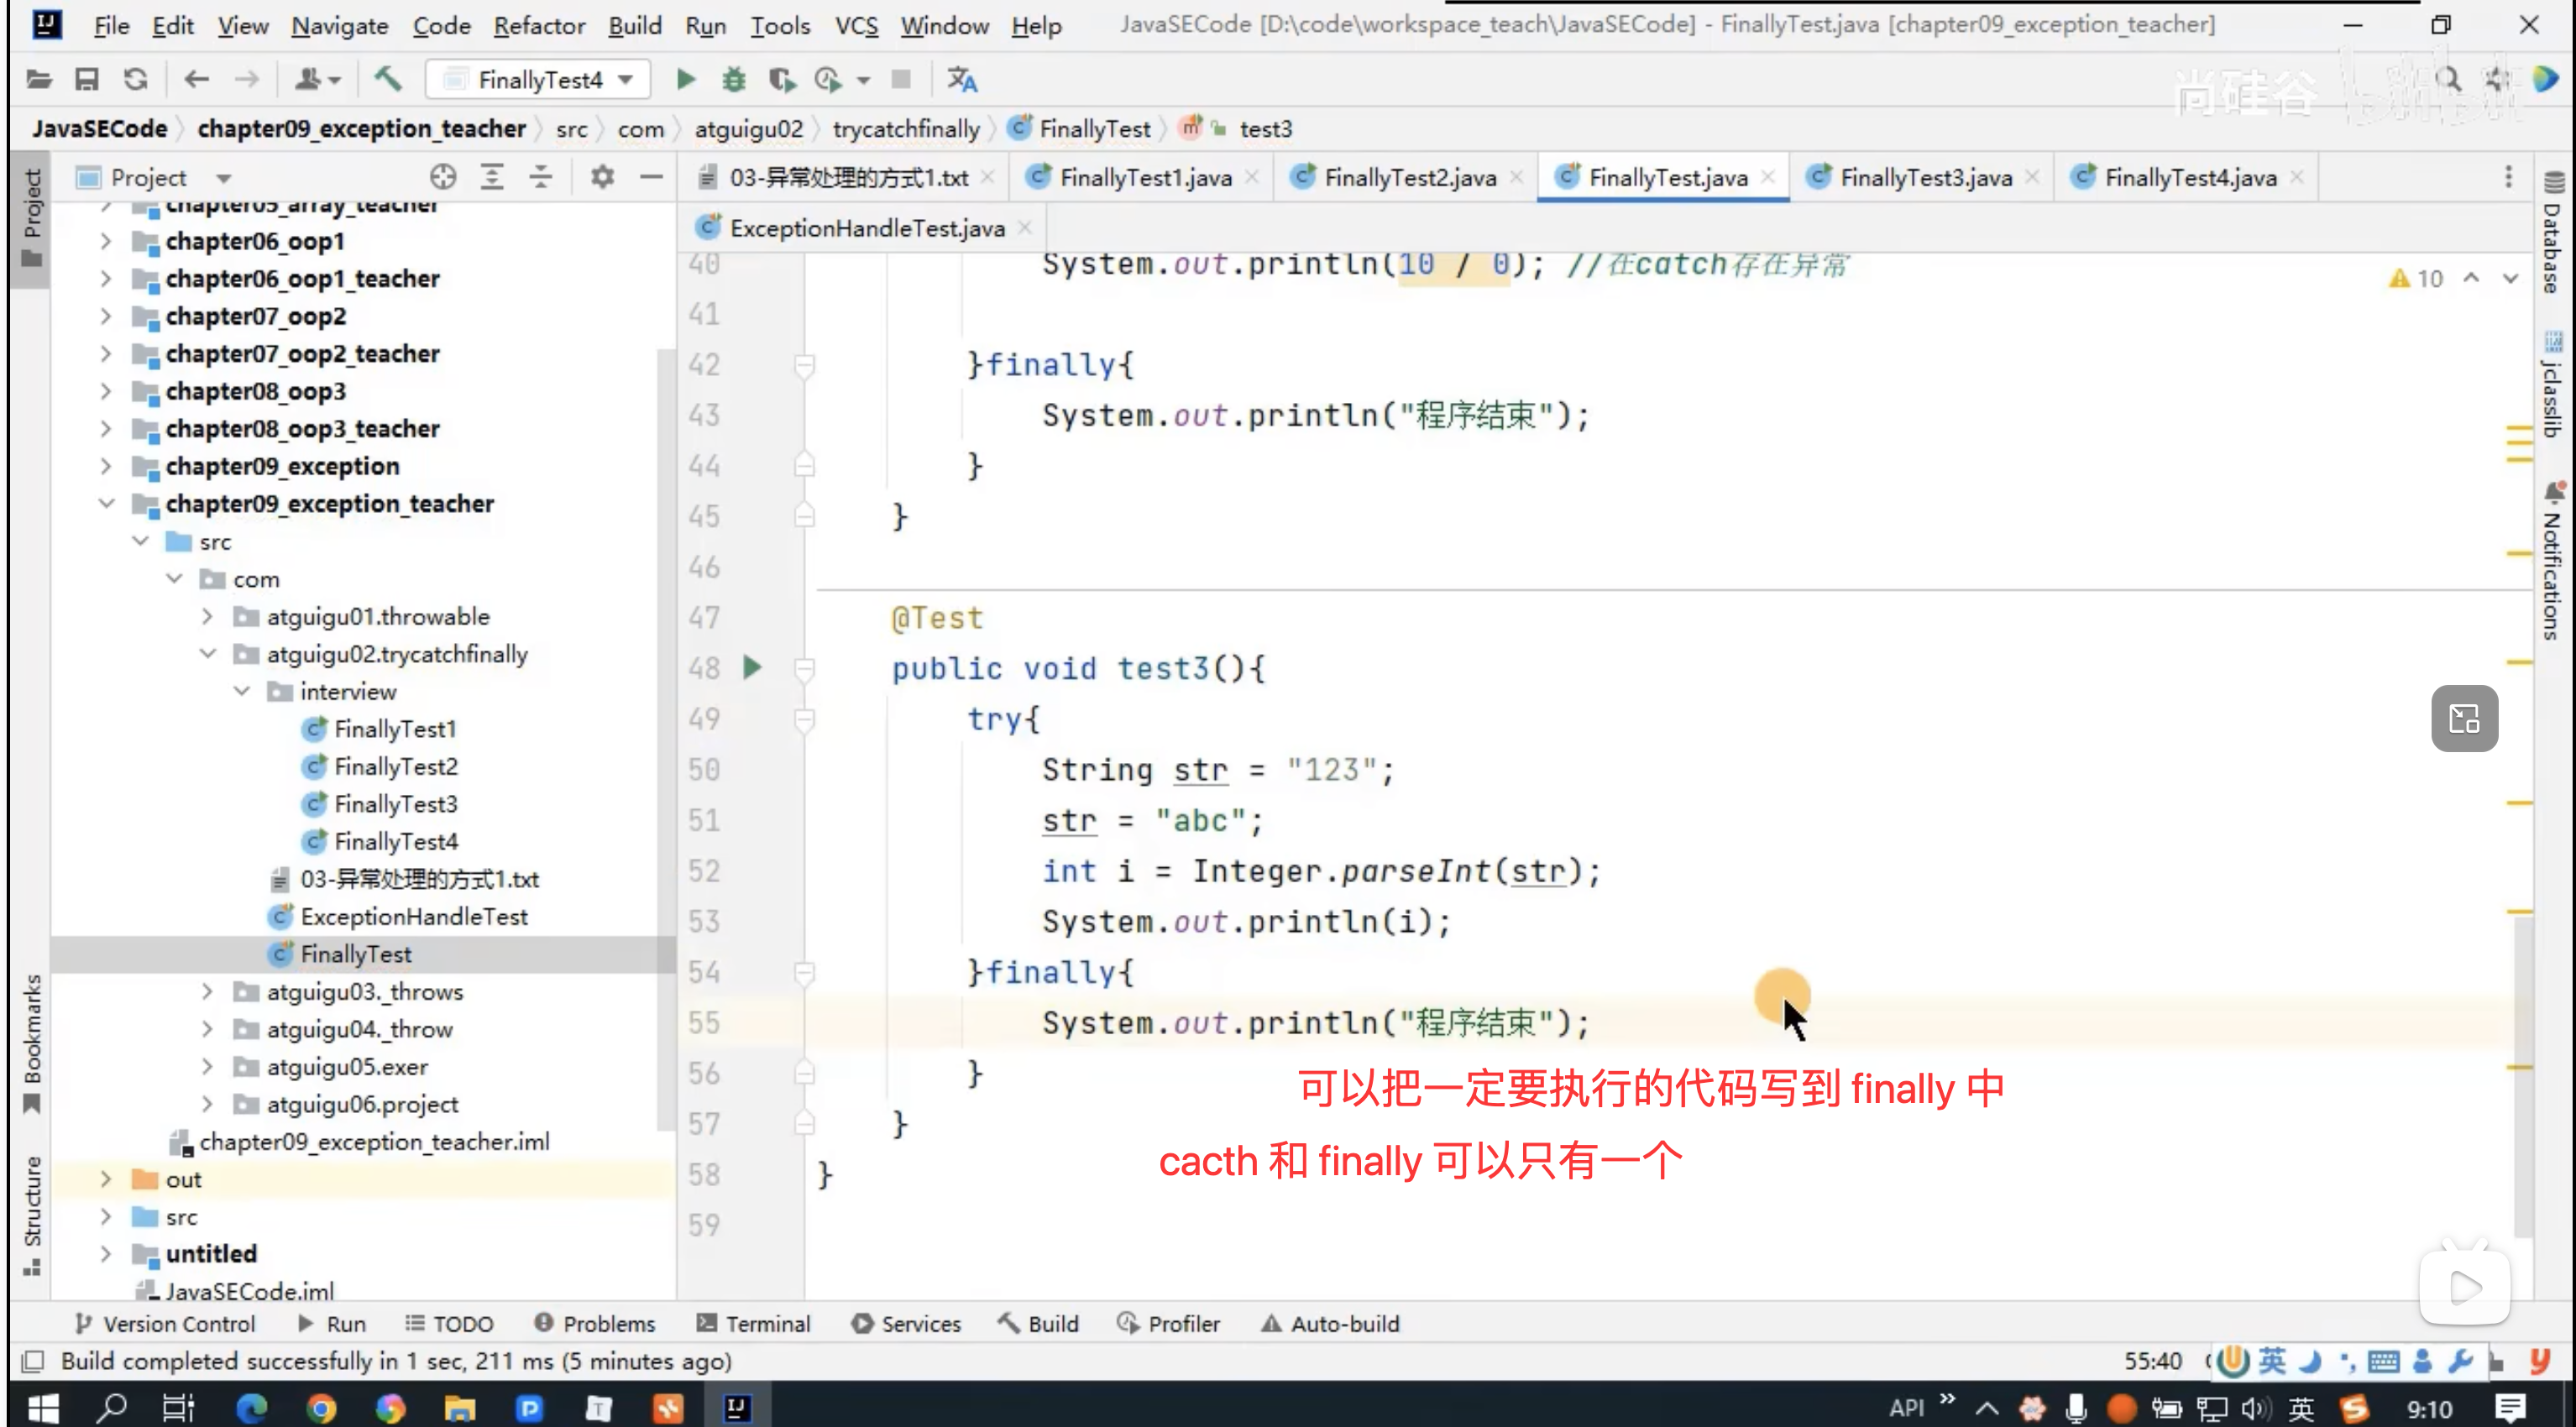Click the Debug bug icon

(x=734, y=79)
